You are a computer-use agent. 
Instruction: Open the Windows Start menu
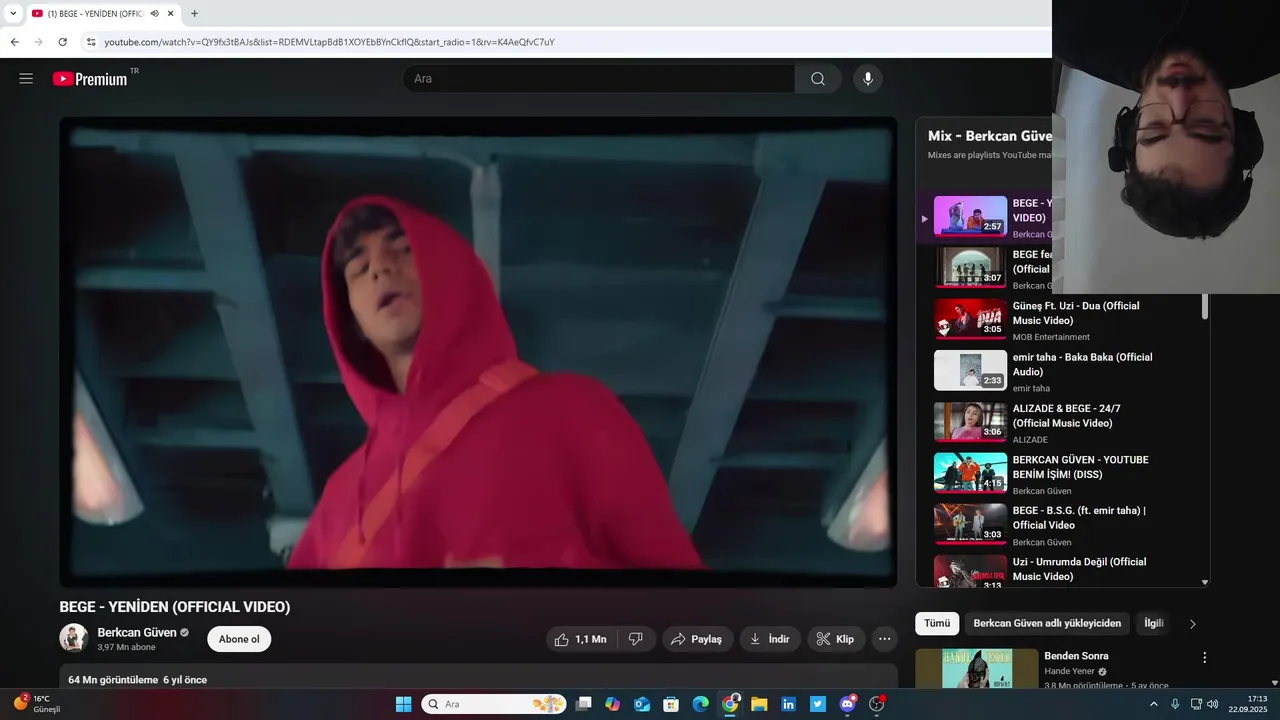click(x=403, y=704)
